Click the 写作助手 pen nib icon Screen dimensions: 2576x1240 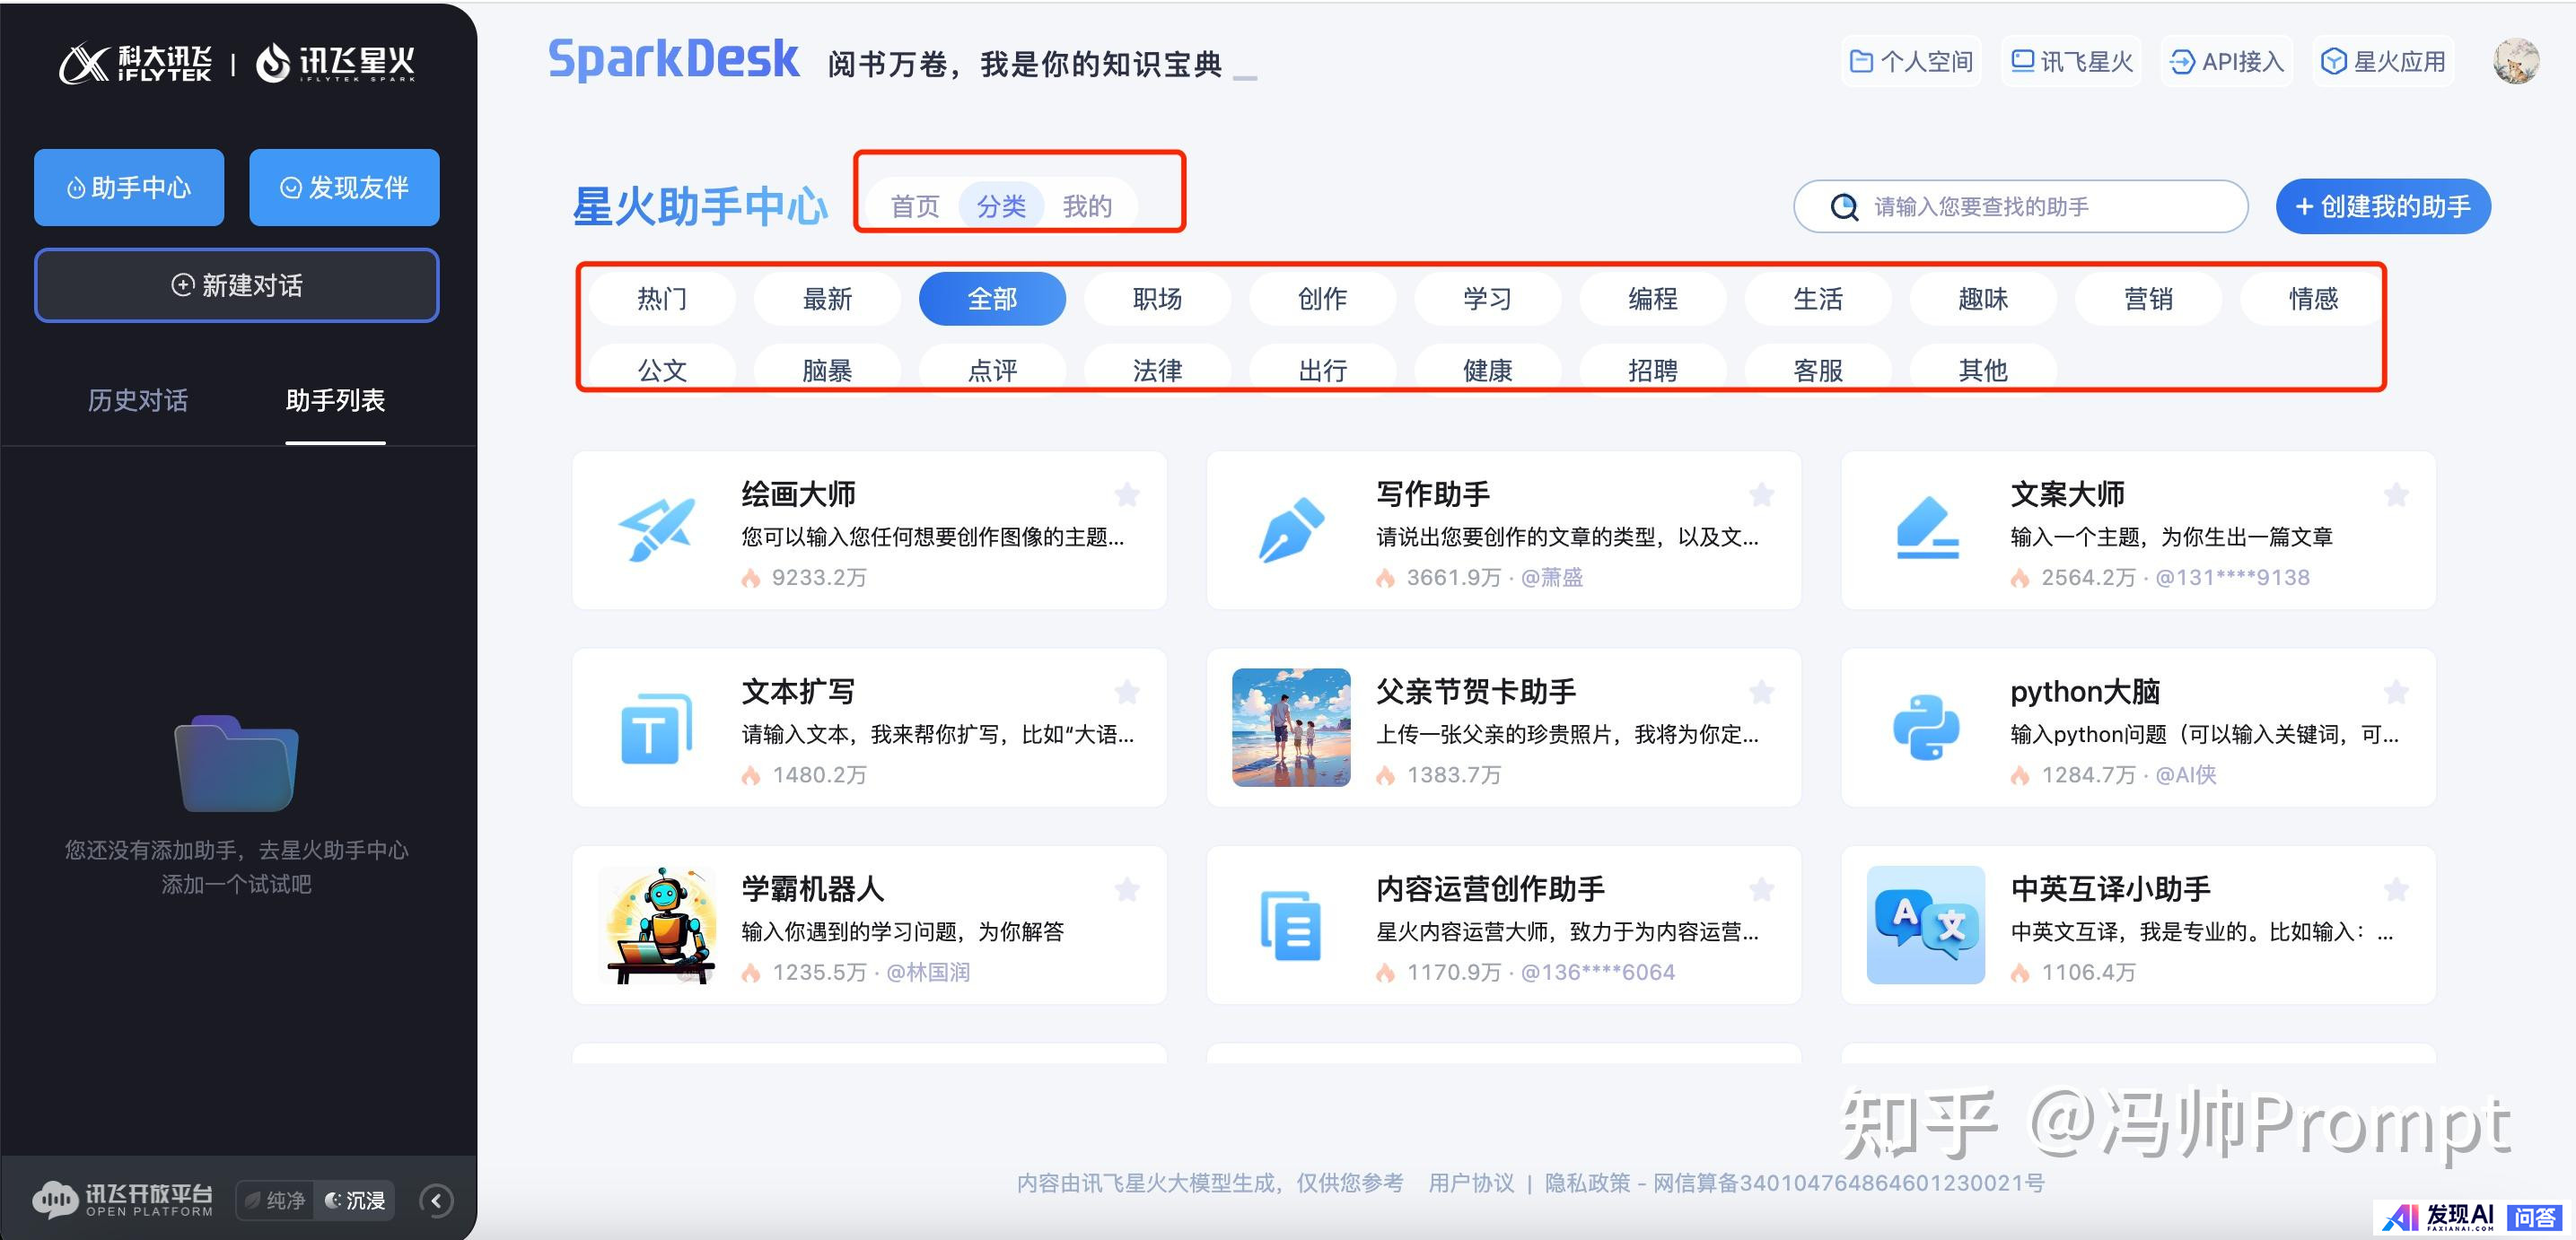[1291, 530]
